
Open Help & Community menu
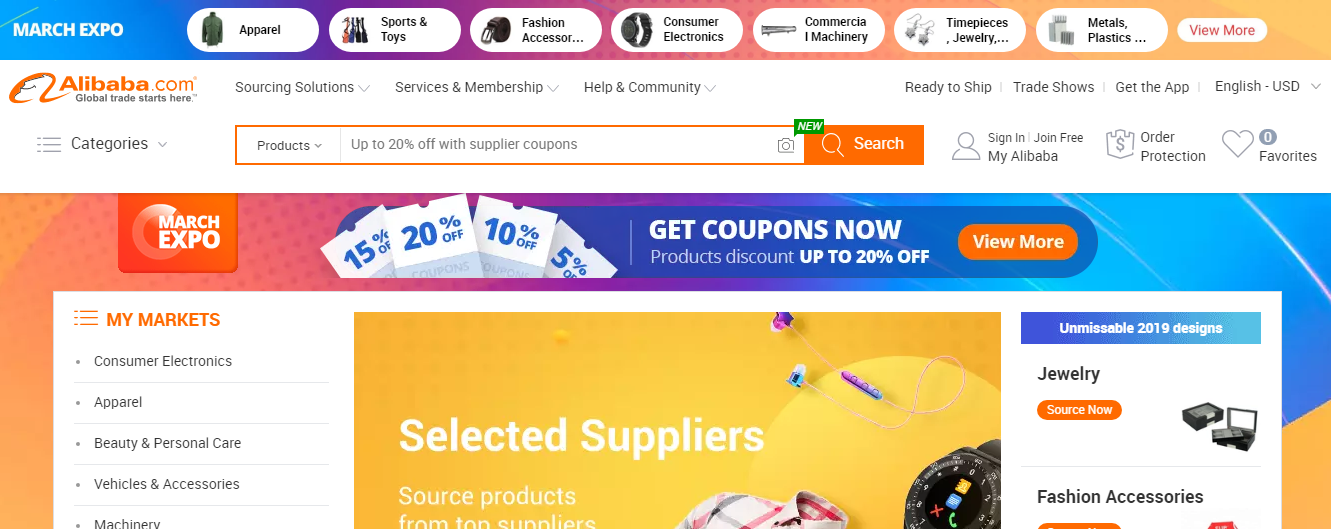coord(650,87)
